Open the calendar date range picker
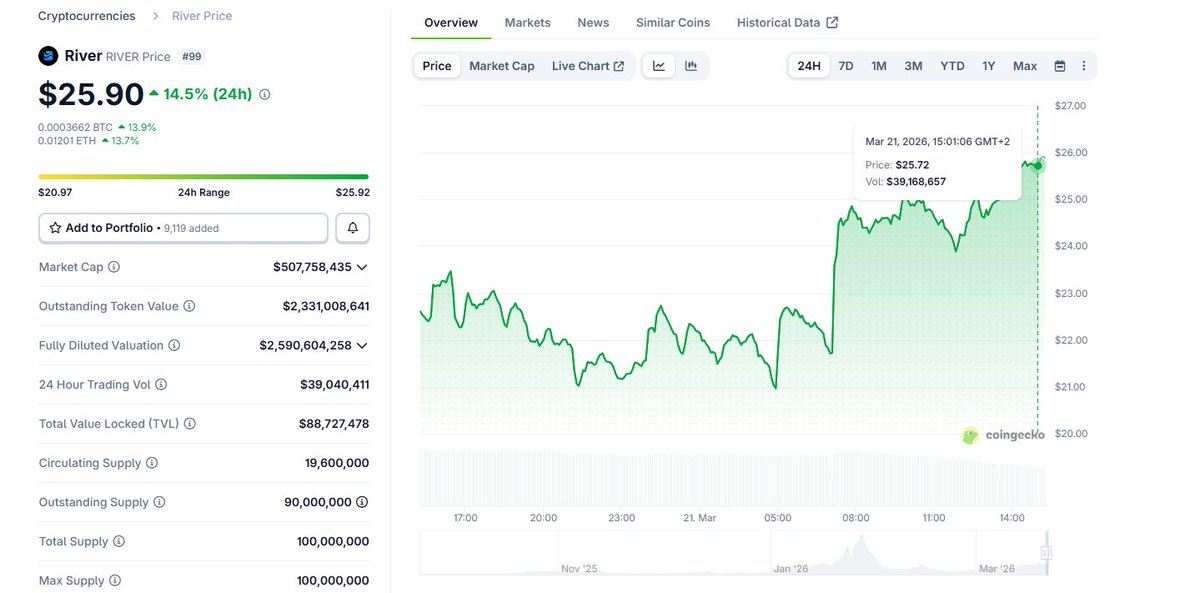Viewport: 1200px width, 593px height. coord(1060,66)
